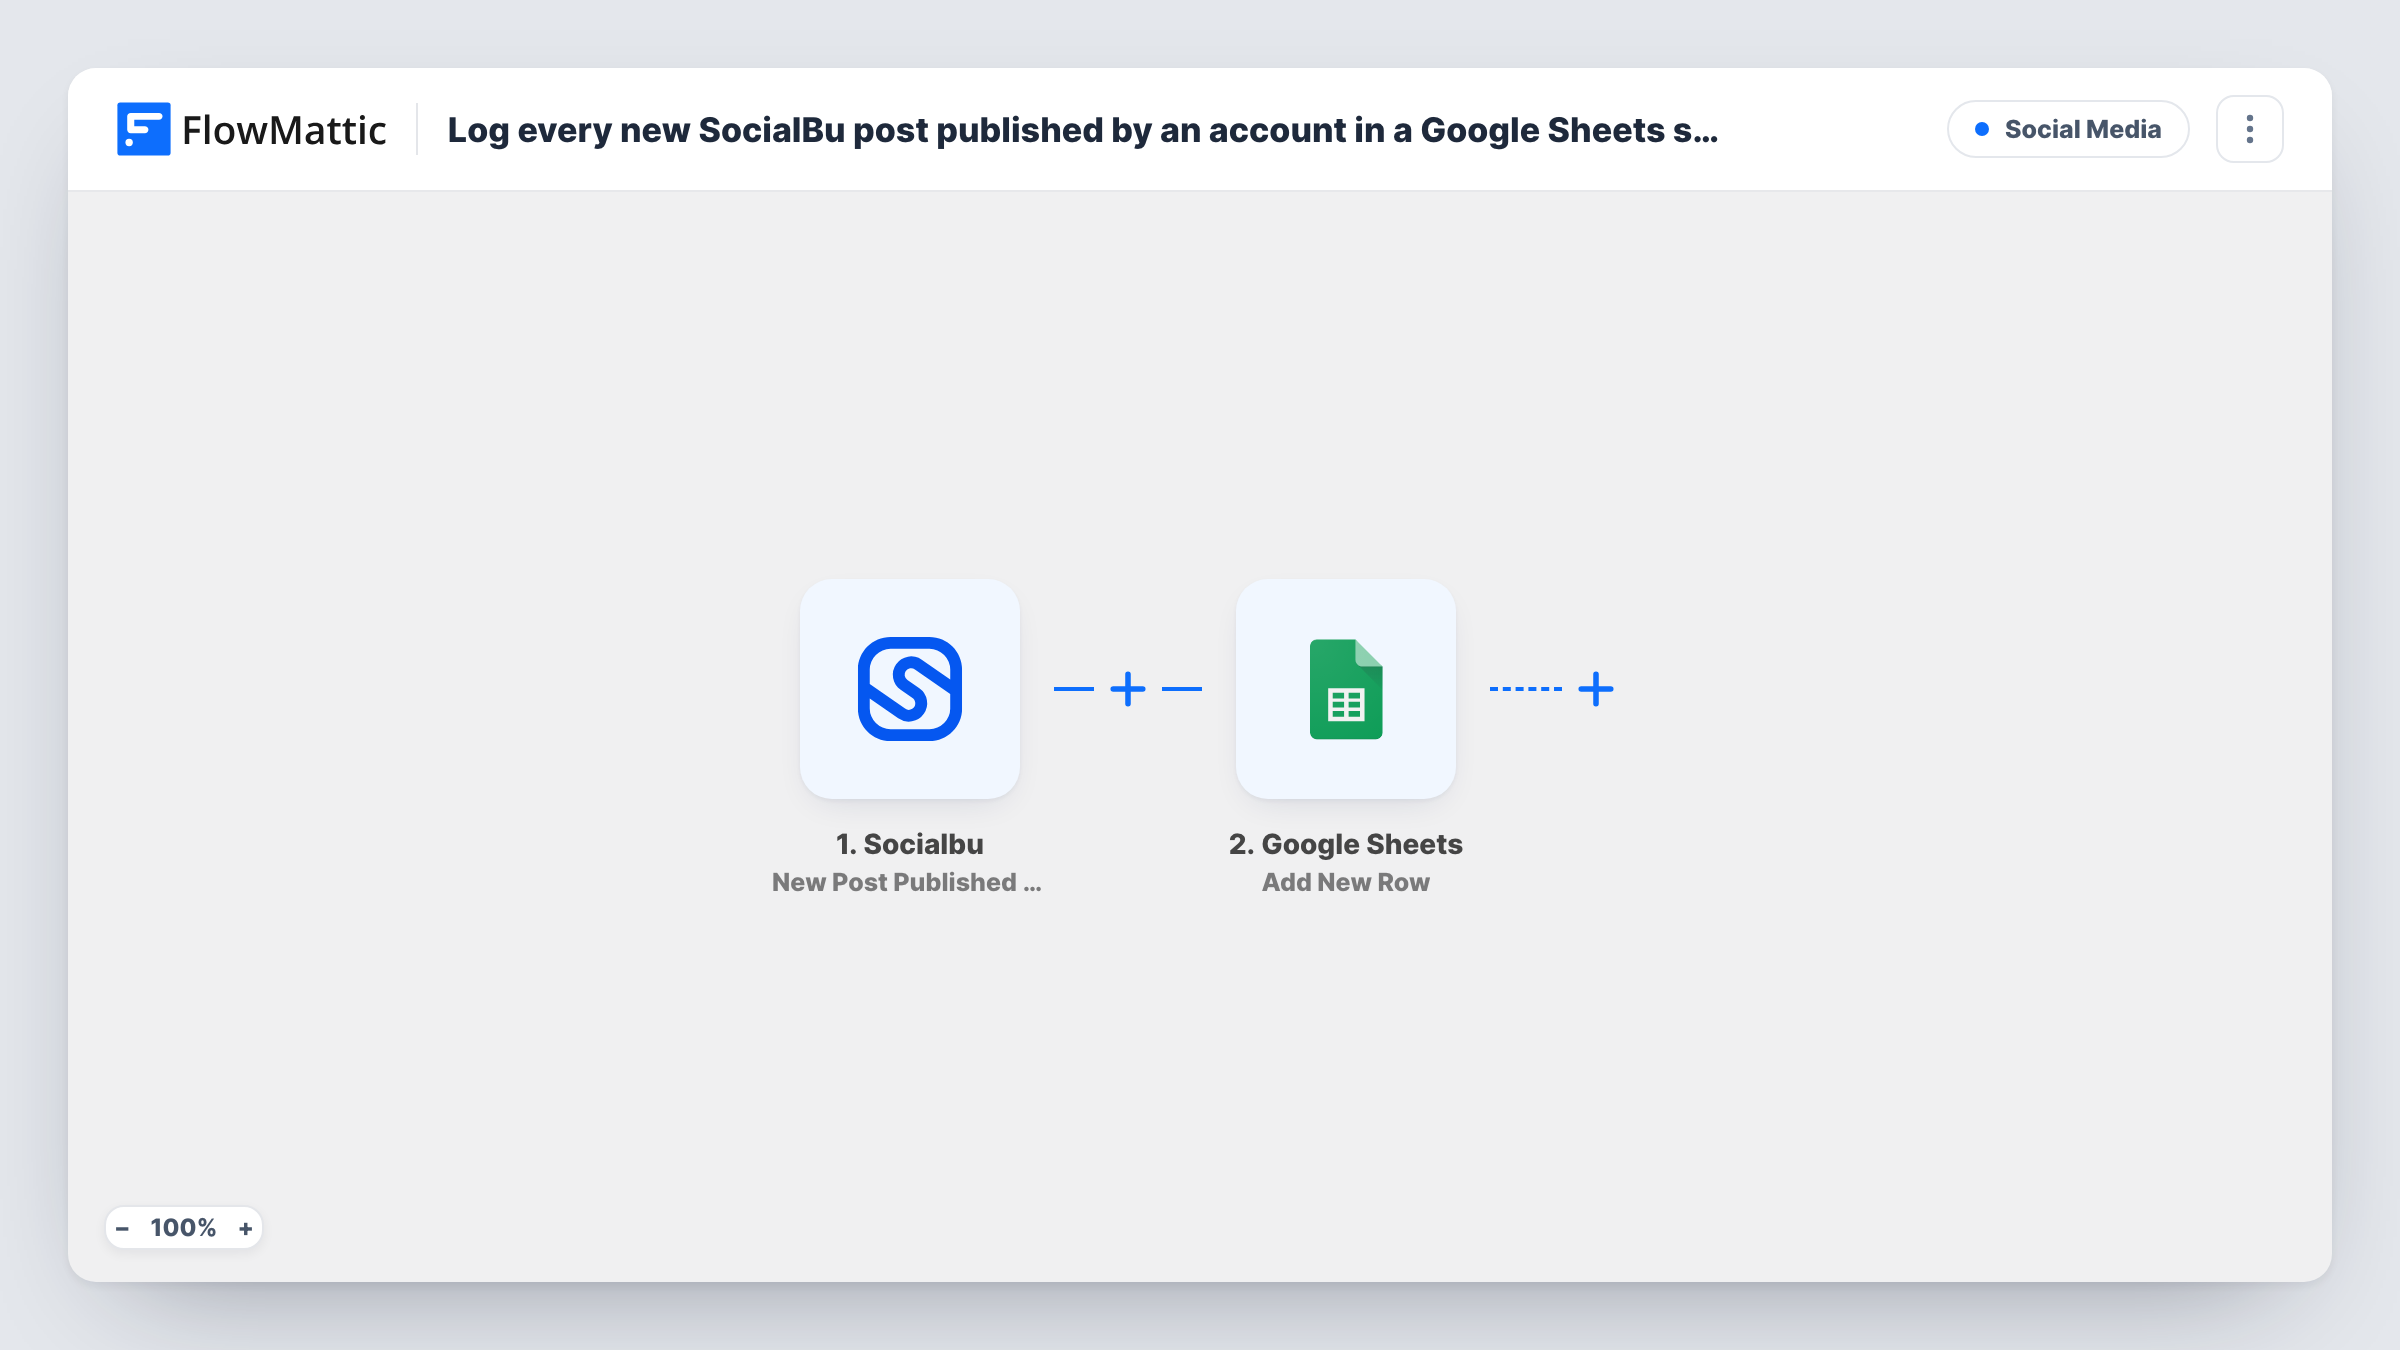Zoom out with the minus button

[x=122, y=1228]
